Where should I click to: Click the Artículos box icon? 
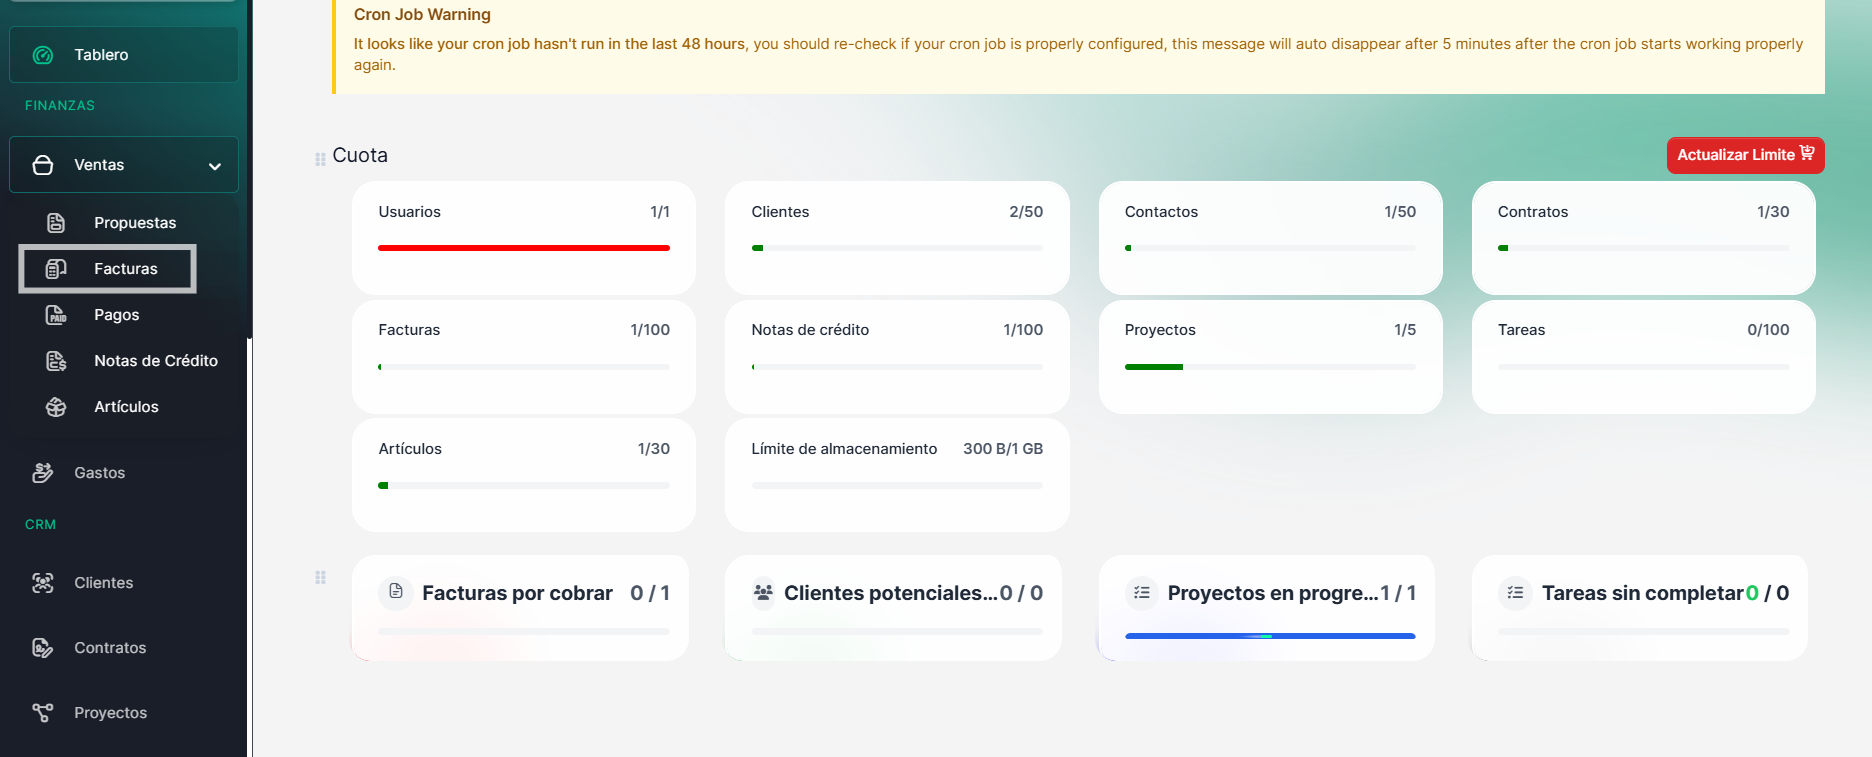pos(56,407)
